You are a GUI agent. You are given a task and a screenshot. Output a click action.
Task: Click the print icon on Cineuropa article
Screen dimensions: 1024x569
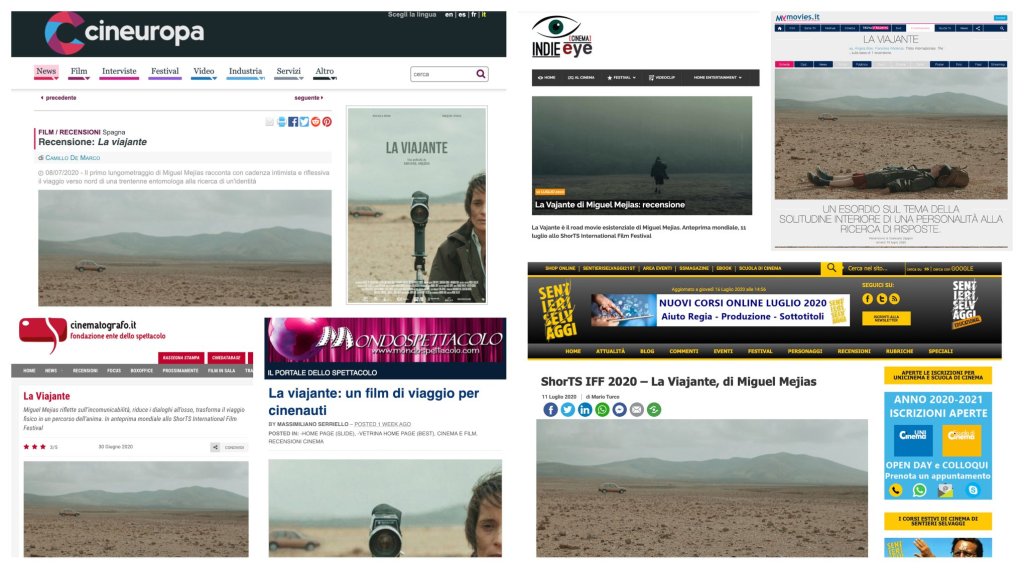click(282, 122)
